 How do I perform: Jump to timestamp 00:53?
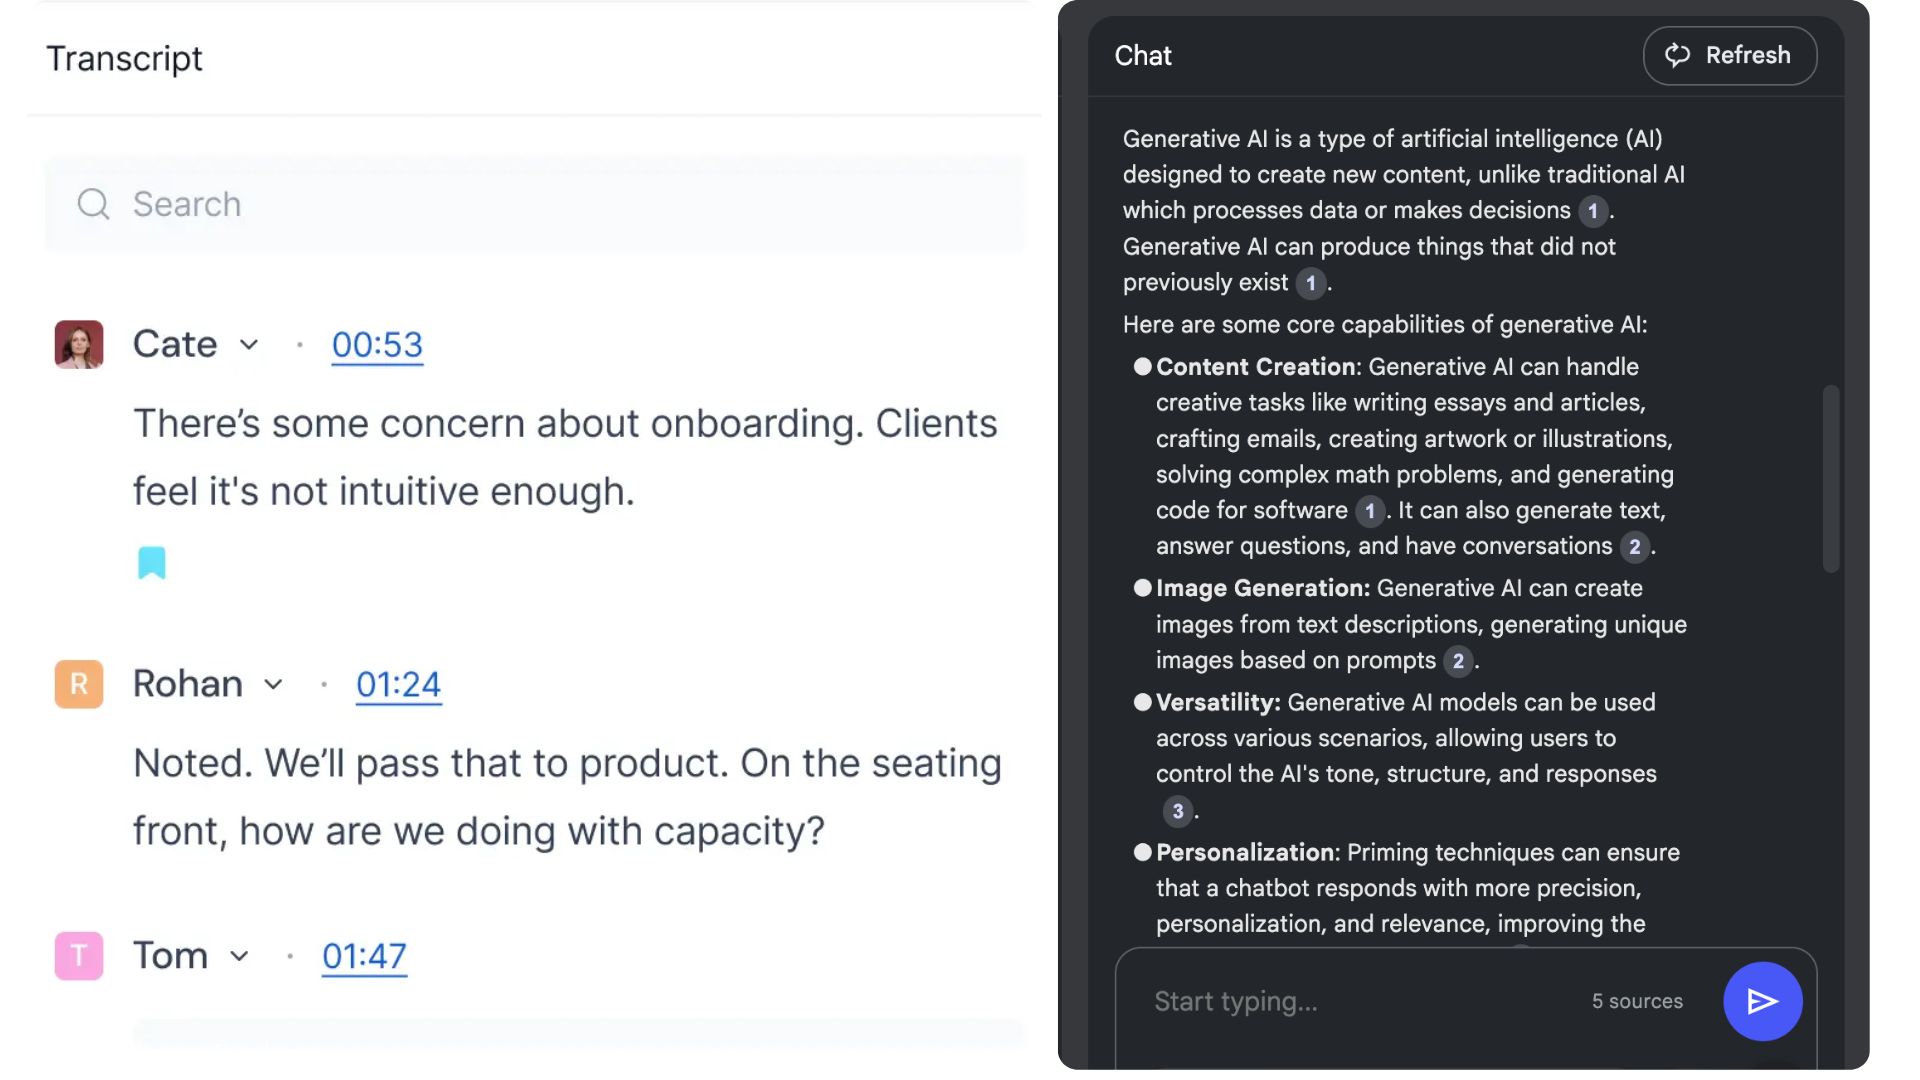tap(377, 345)
